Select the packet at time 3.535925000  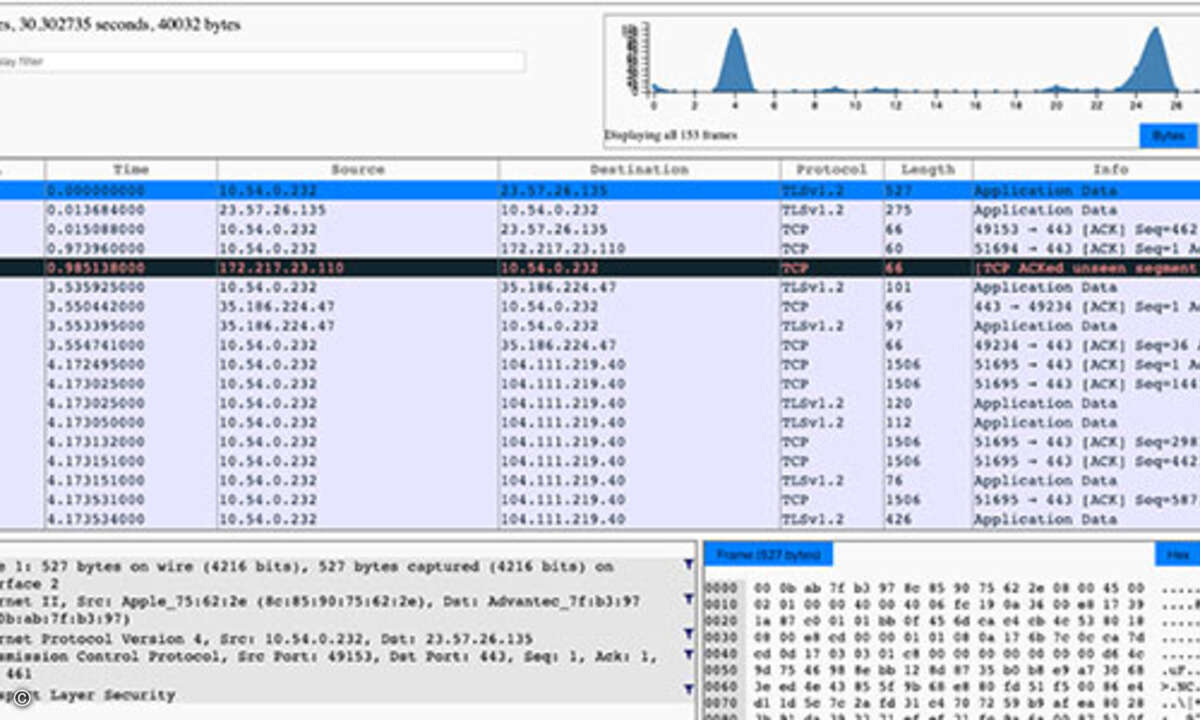[x=600, y=287]
